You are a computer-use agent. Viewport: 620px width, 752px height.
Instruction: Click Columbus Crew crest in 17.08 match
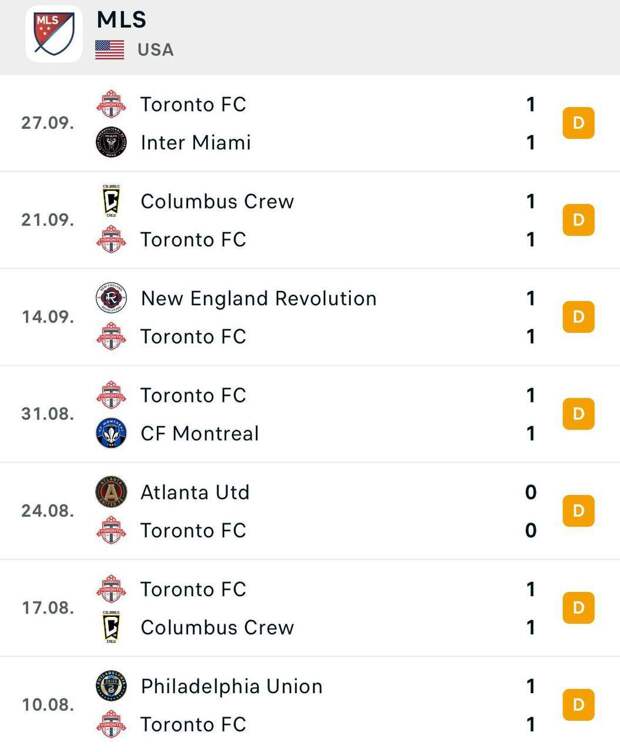111,628
